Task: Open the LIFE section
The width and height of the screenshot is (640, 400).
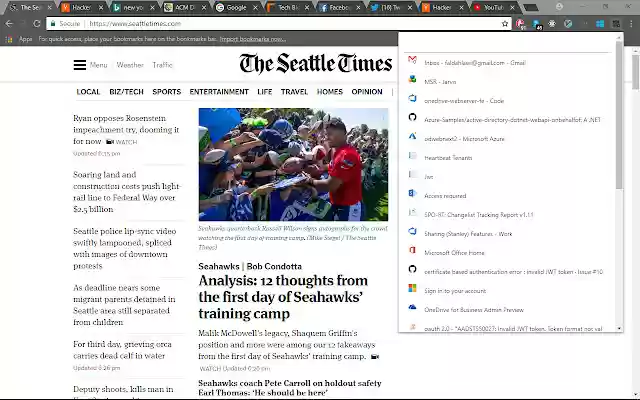Action: [x=264, y=92]
